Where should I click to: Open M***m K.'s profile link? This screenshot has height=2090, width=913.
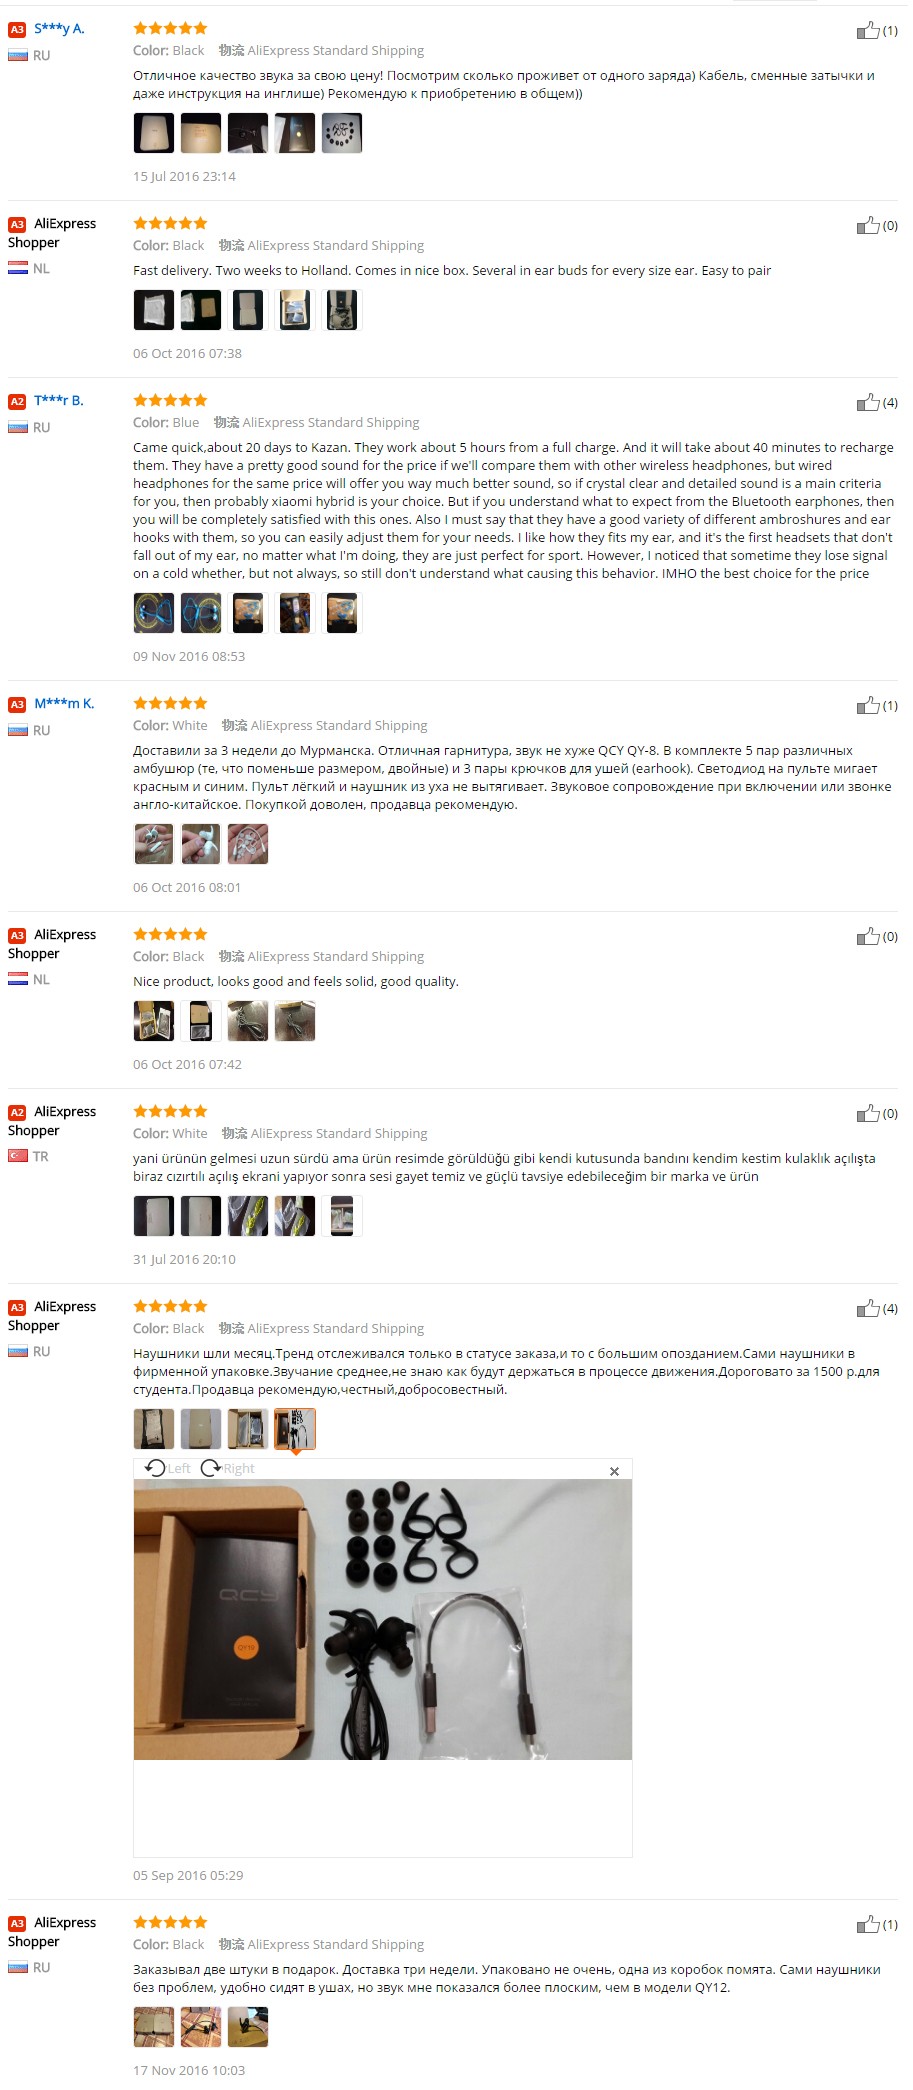click(x=64, y=704)
